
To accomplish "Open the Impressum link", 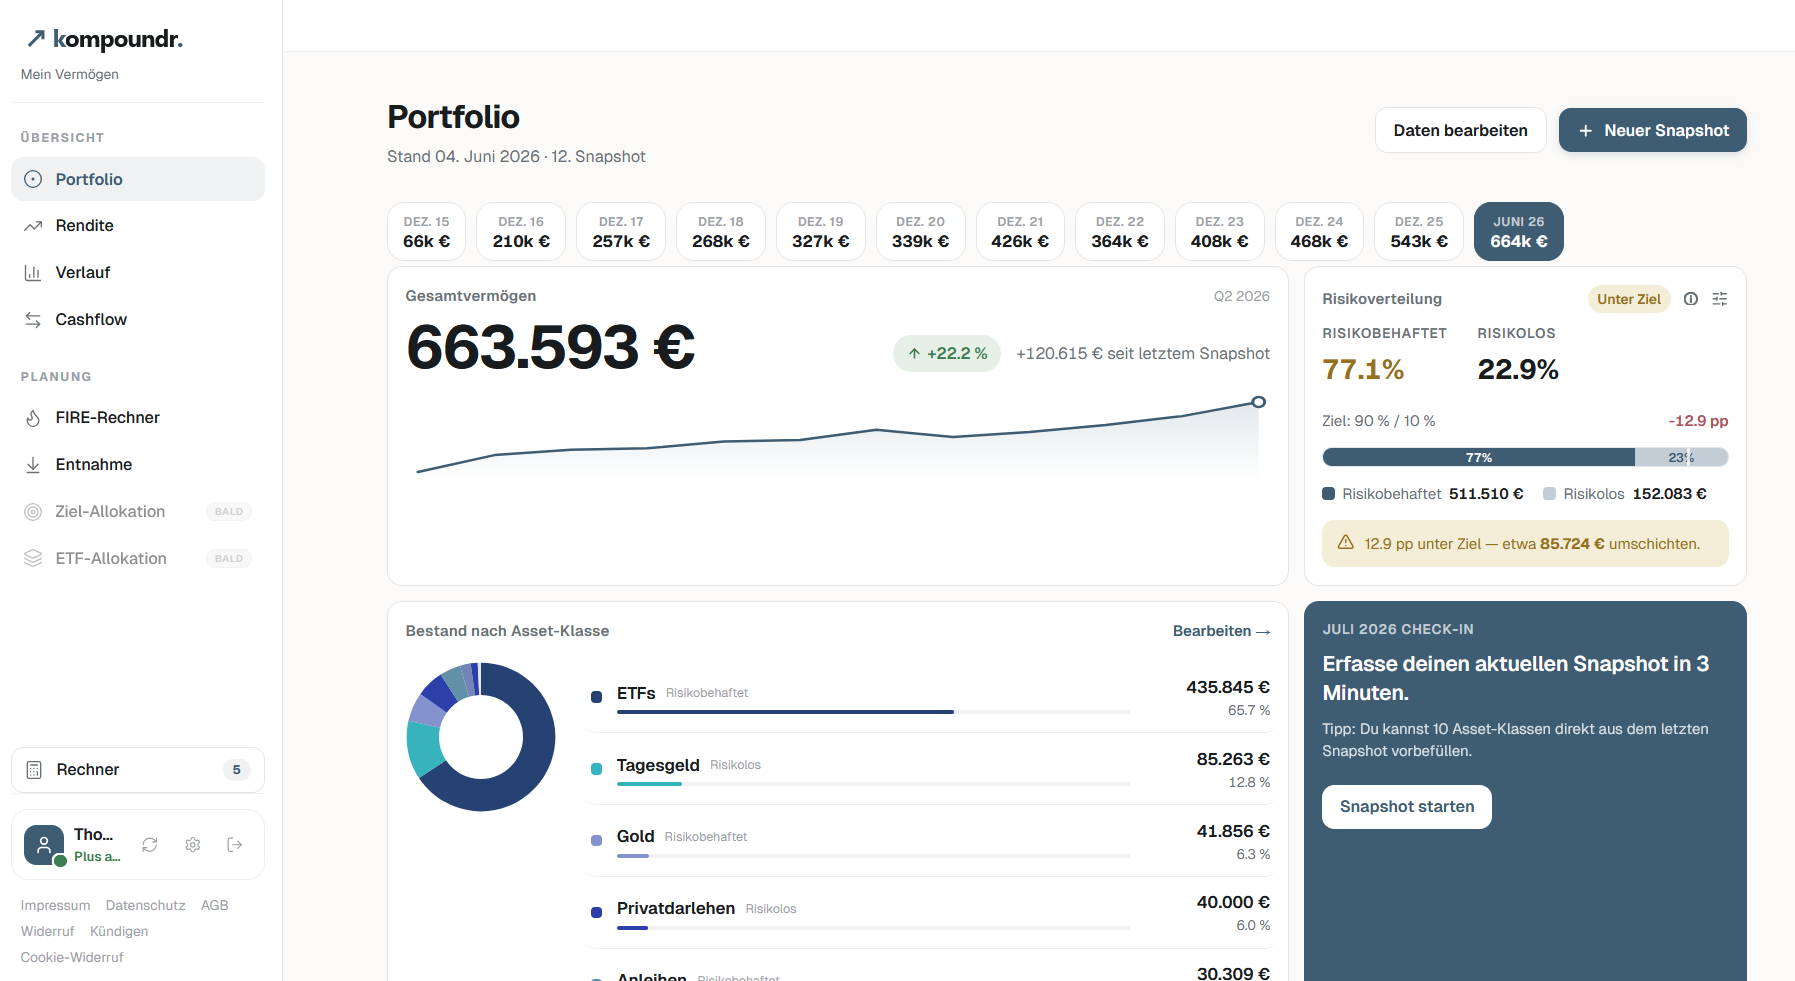I will pyautogui.click(x=55, y=905).
